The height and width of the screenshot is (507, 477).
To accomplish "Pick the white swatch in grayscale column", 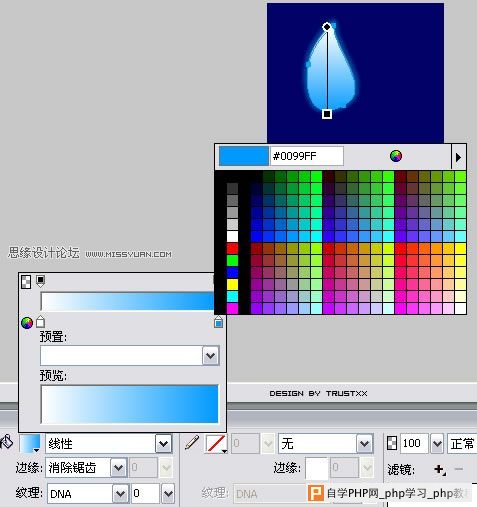I will coord(232,236).
